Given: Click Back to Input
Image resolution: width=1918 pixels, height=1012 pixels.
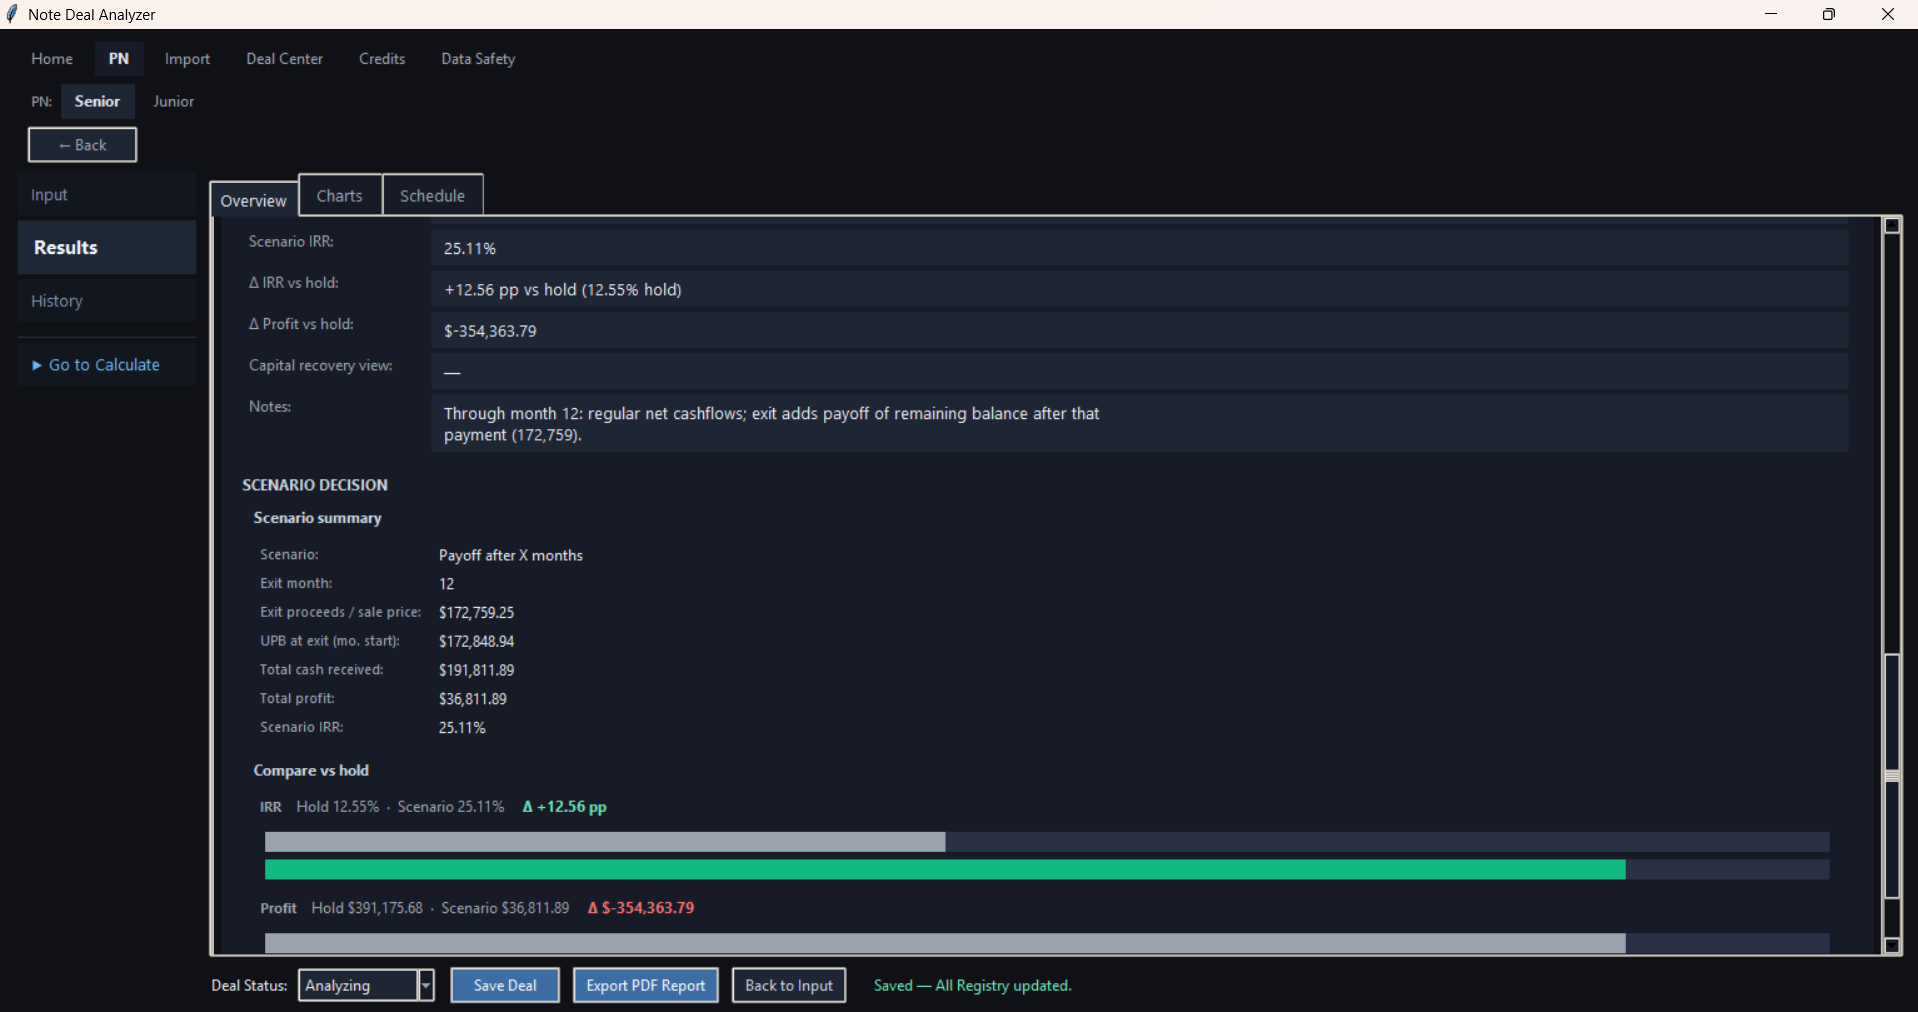Looking at the screenshot, I should pos(789,985).
